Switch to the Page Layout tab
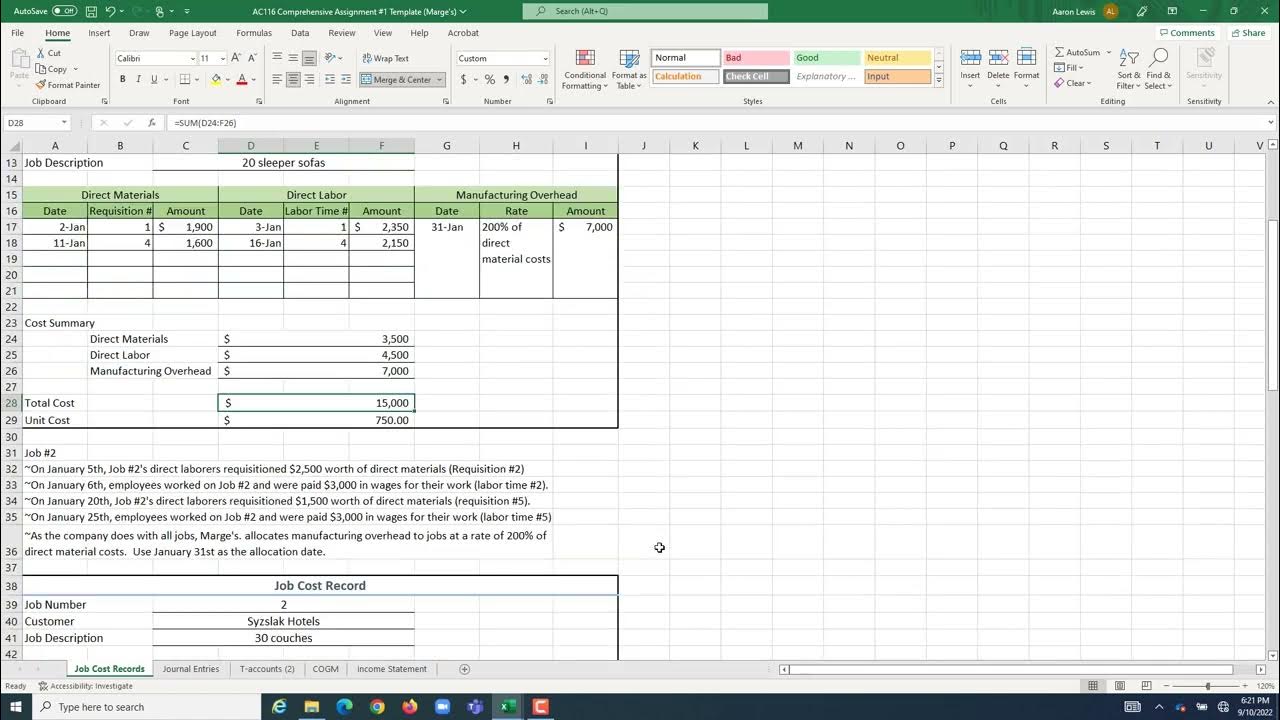 192,33
